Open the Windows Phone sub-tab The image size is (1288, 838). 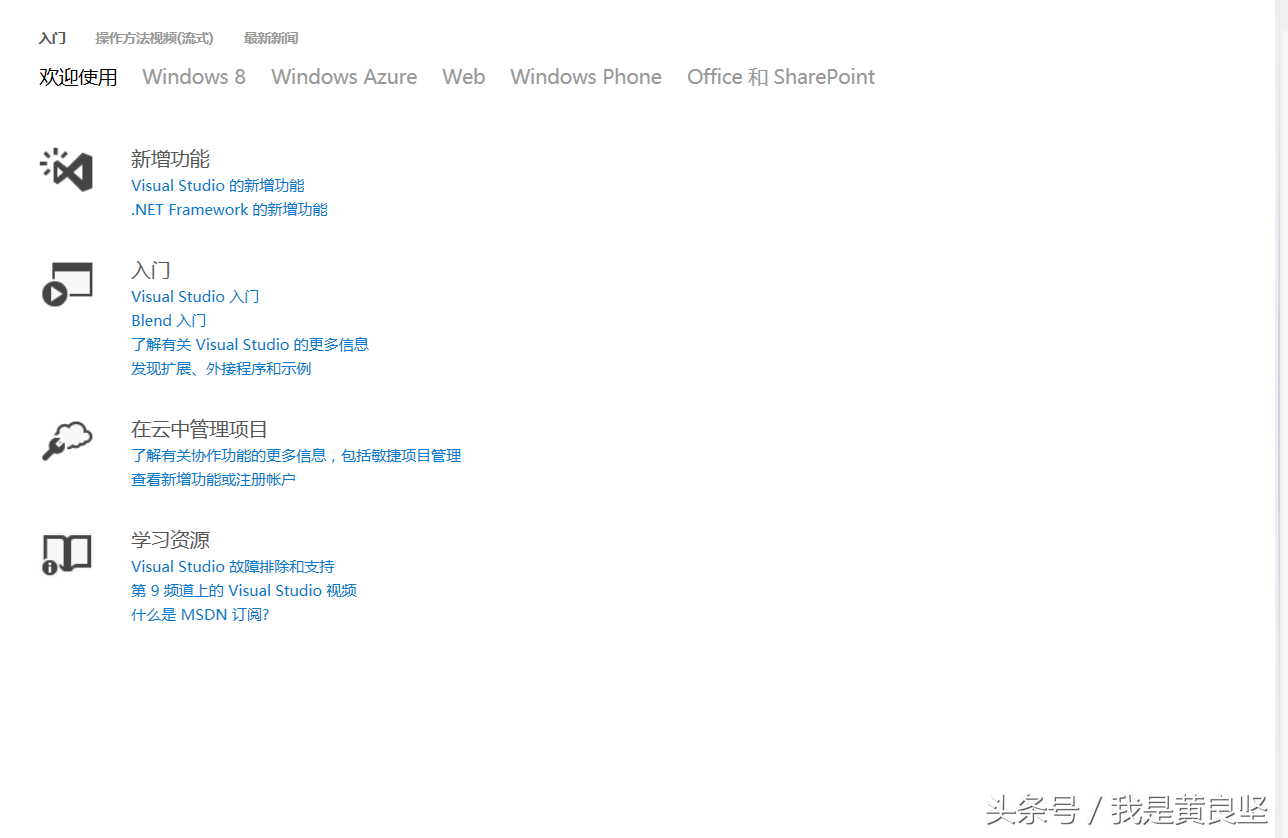pos(586,77)
